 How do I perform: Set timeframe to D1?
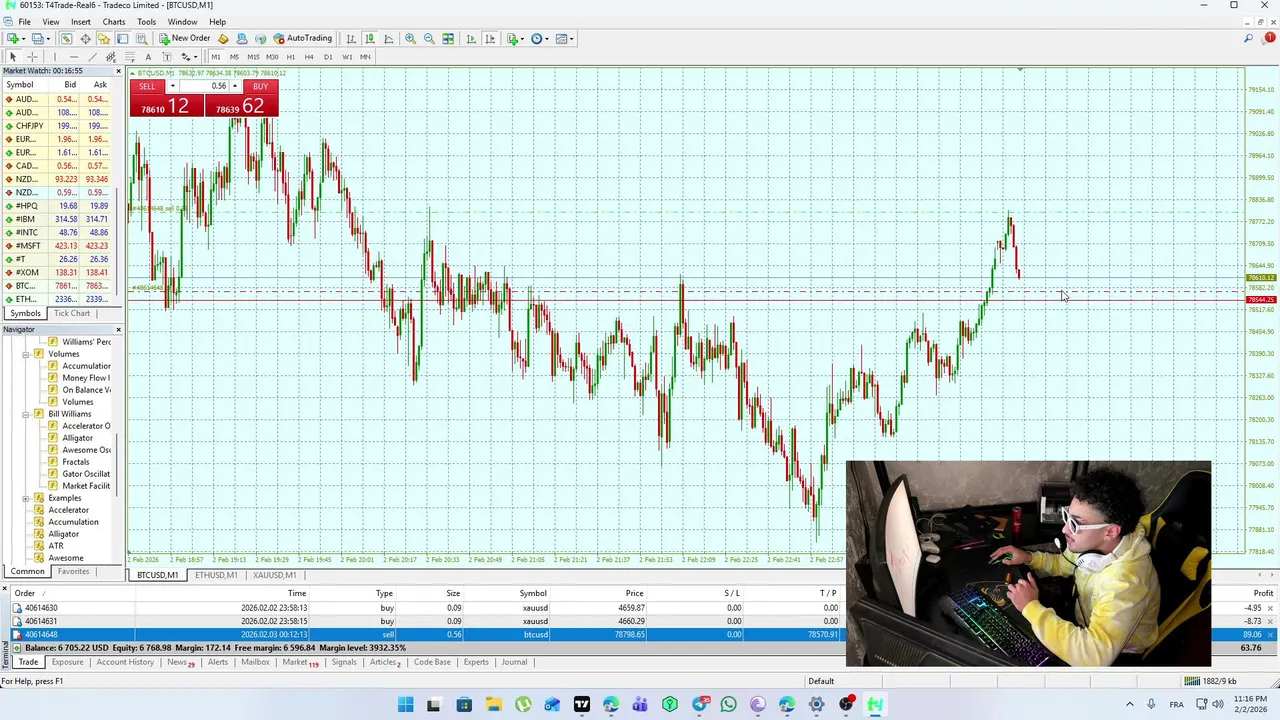[328, 57]
